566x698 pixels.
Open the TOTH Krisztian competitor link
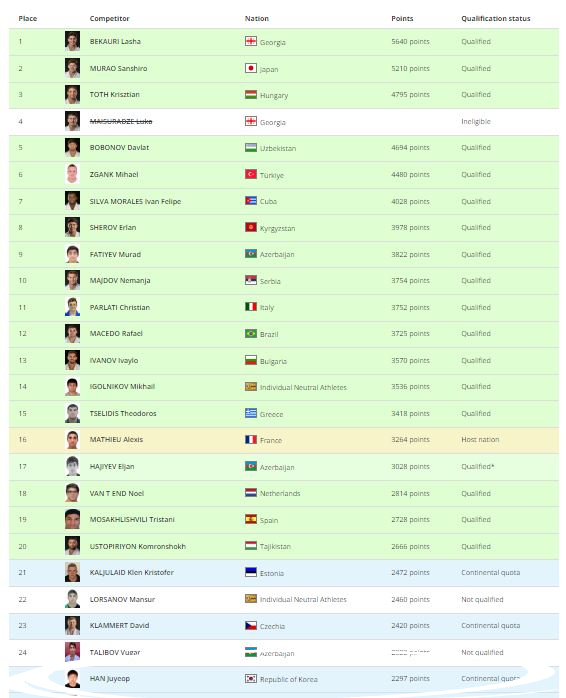(114, 94)
